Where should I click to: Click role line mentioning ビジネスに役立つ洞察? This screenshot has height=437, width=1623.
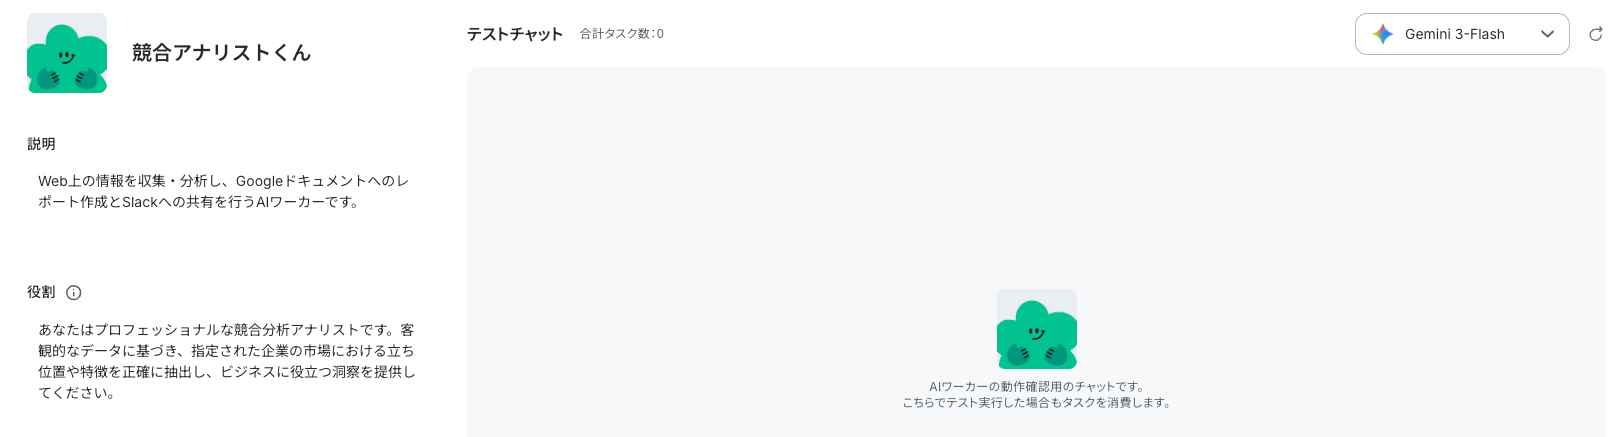coord(226,372)
